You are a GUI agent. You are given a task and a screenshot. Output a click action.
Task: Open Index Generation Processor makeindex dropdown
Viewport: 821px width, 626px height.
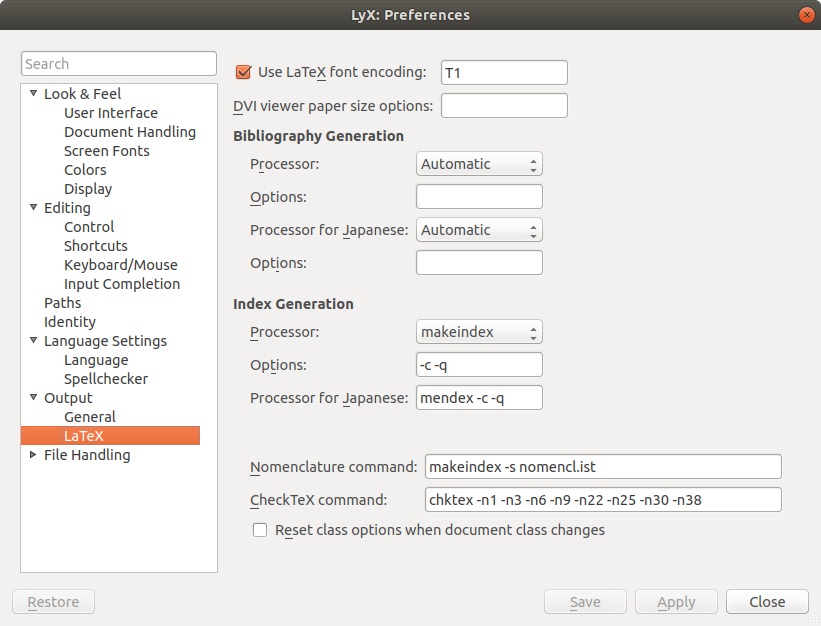[479, 332]
